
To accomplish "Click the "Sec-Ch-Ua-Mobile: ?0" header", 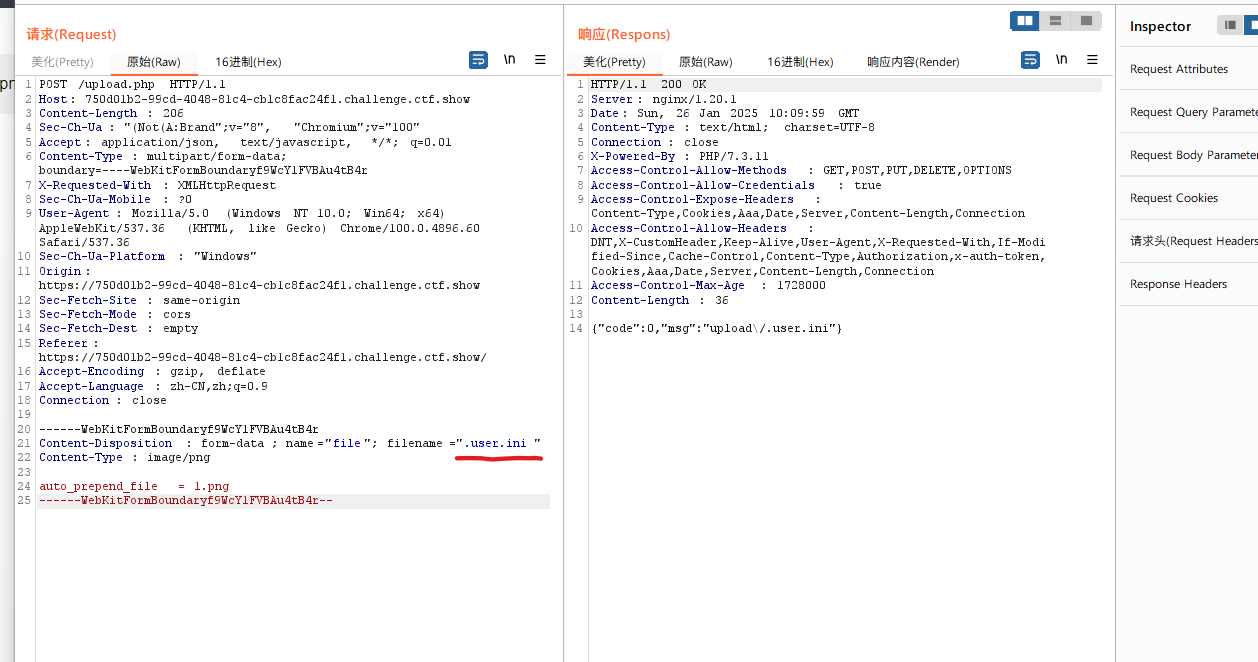I will (115, 199).
